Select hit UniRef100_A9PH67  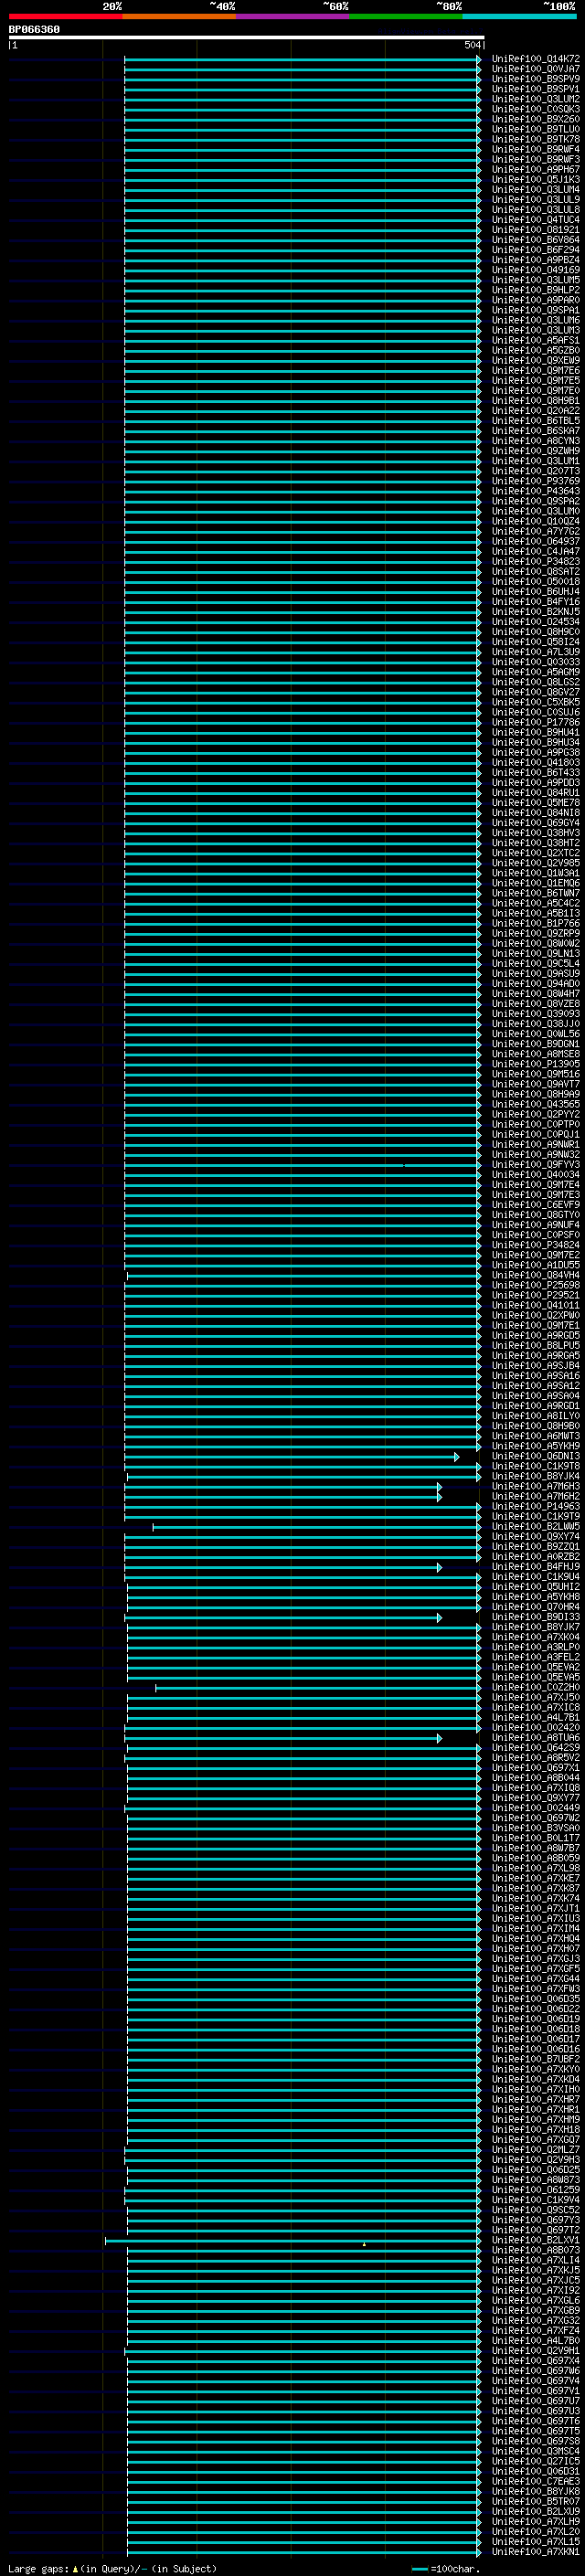coord(536,169)
